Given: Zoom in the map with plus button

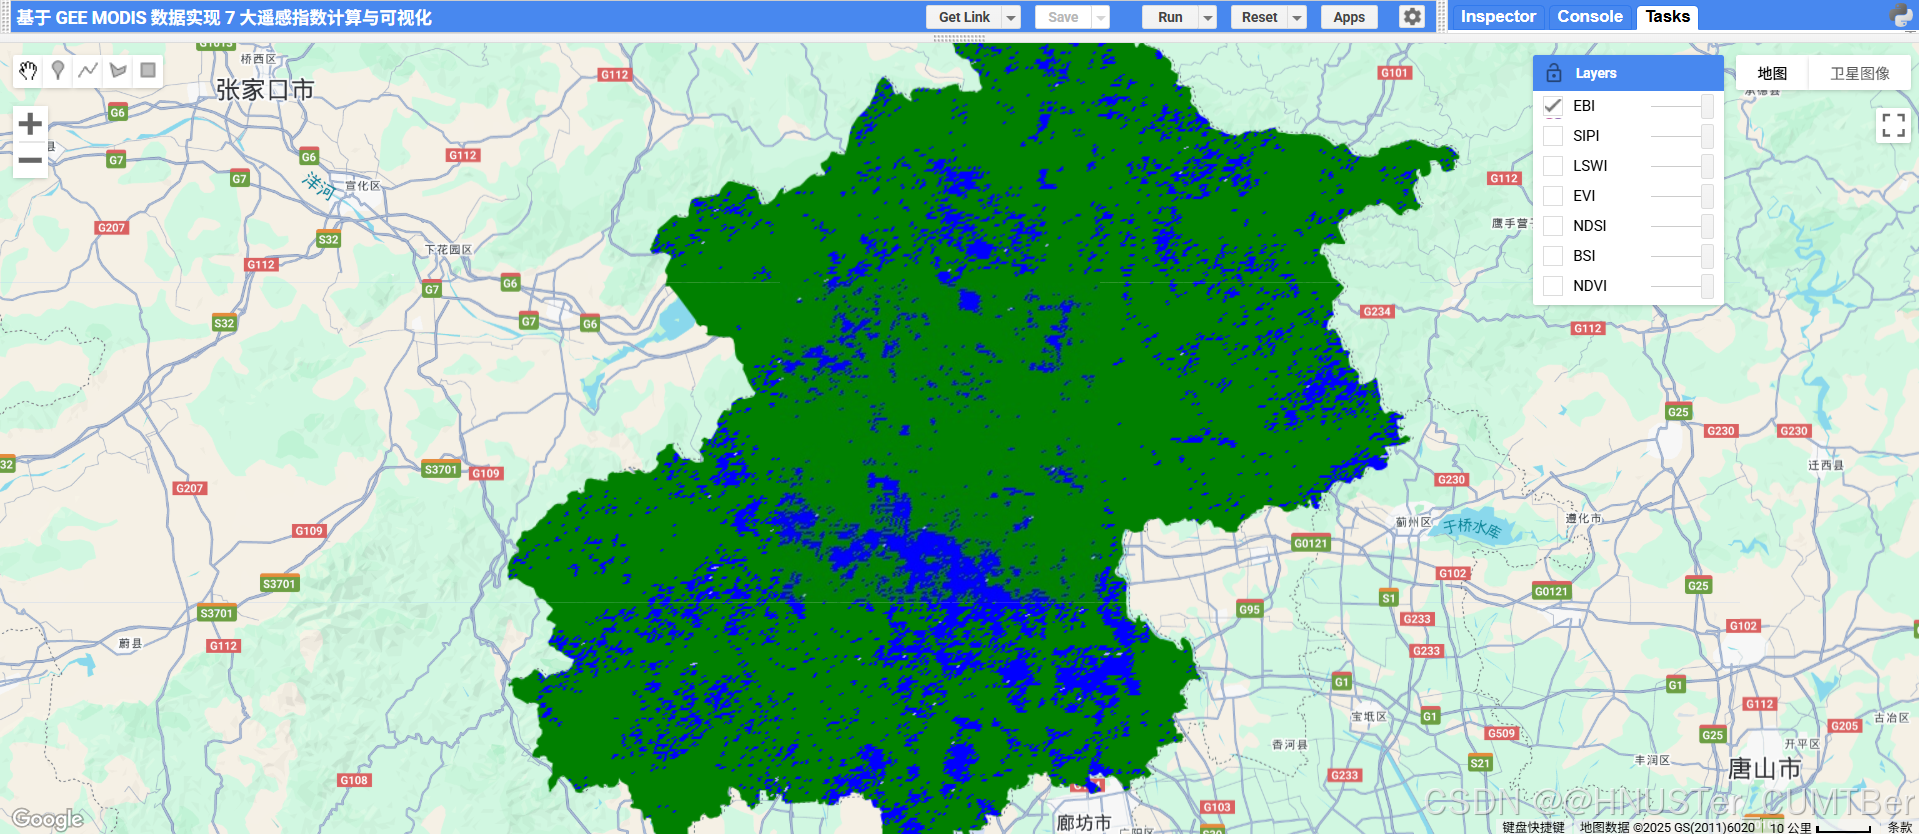Looking at the screenshot, I should click(30, 124).
